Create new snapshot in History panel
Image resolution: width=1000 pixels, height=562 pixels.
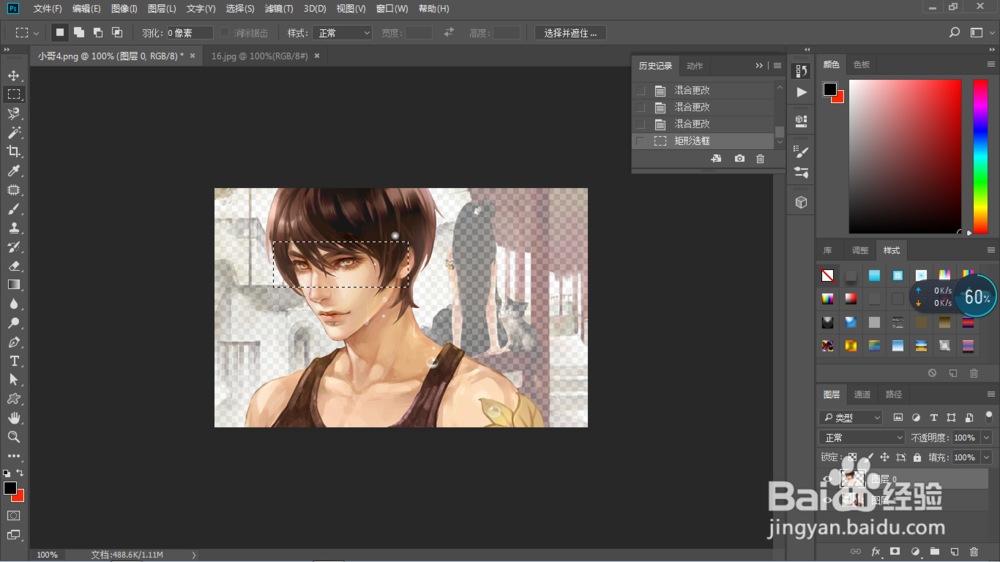[x=739, y=158]
